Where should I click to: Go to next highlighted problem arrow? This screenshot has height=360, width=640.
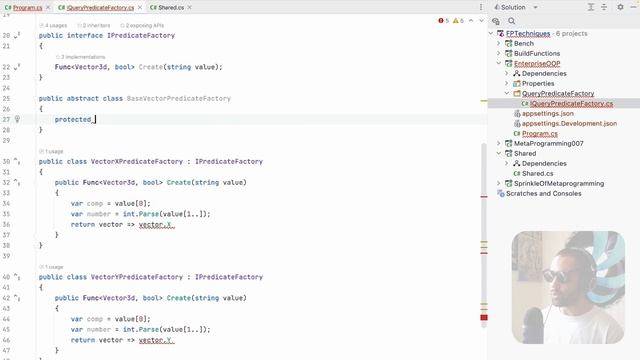pos(481,20)
